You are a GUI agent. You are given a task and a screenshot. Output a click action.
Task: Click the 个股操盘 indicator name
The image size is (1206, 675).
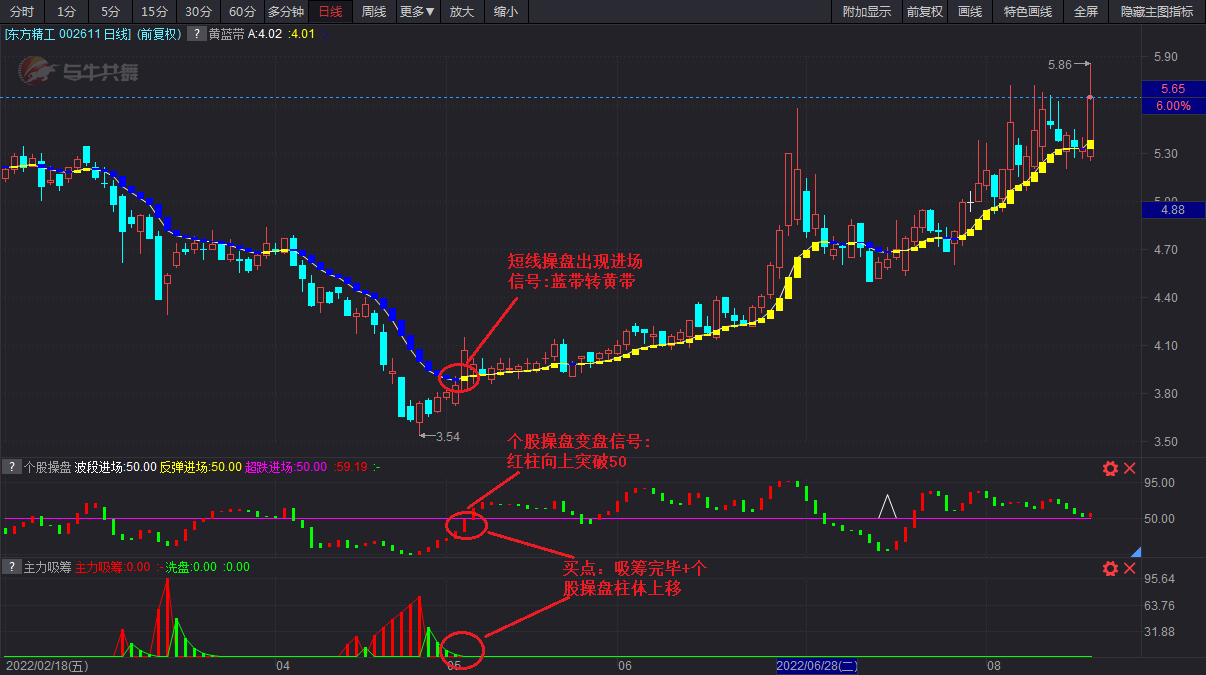pyautogui.click(x=47, y=467)
